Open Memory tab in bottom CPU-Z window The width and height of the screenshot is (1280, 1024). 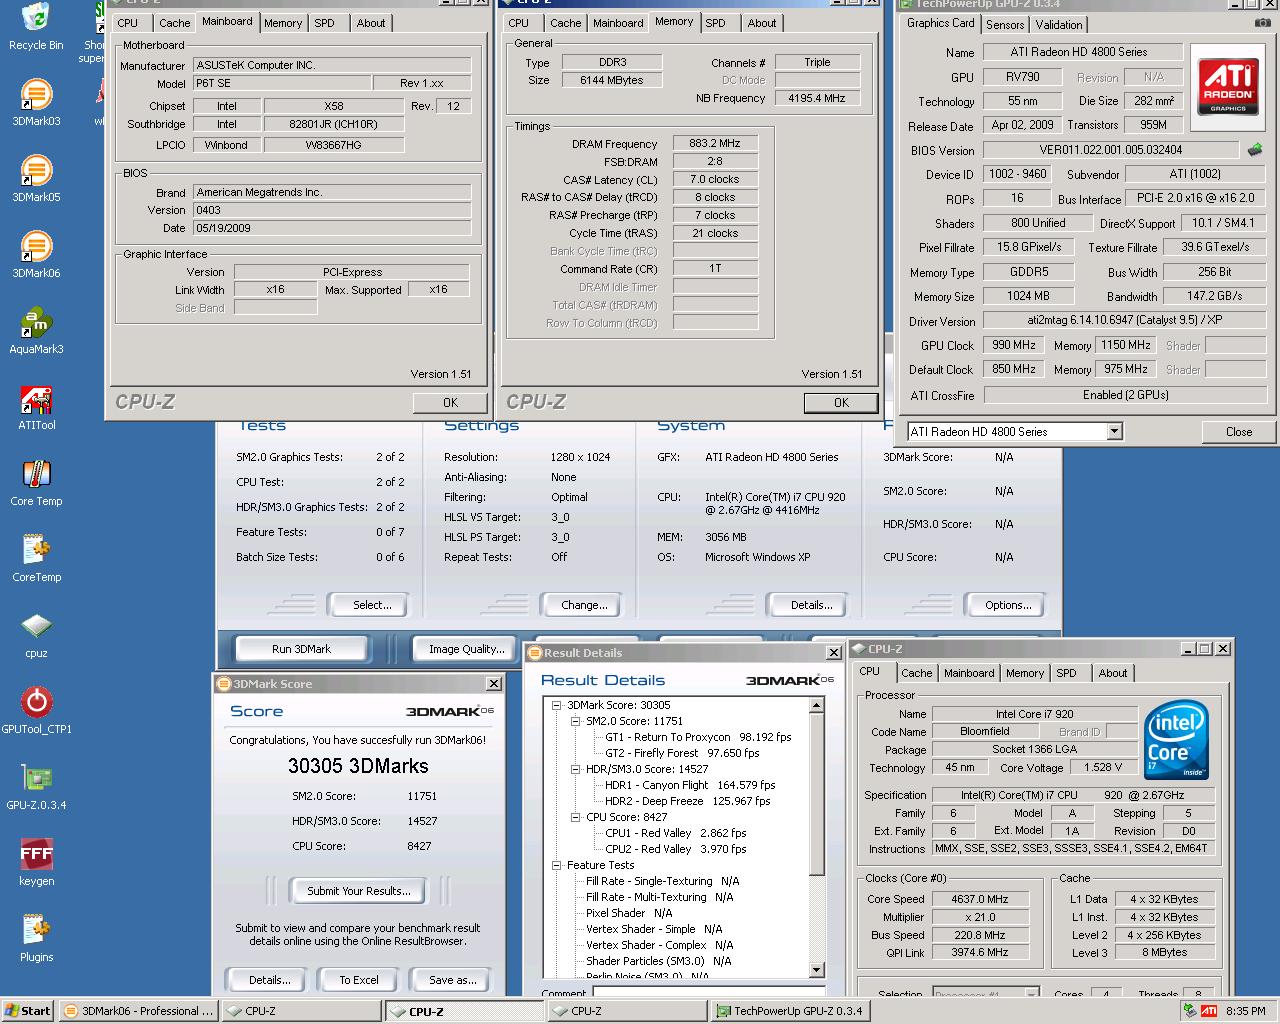pos(1025,673)
